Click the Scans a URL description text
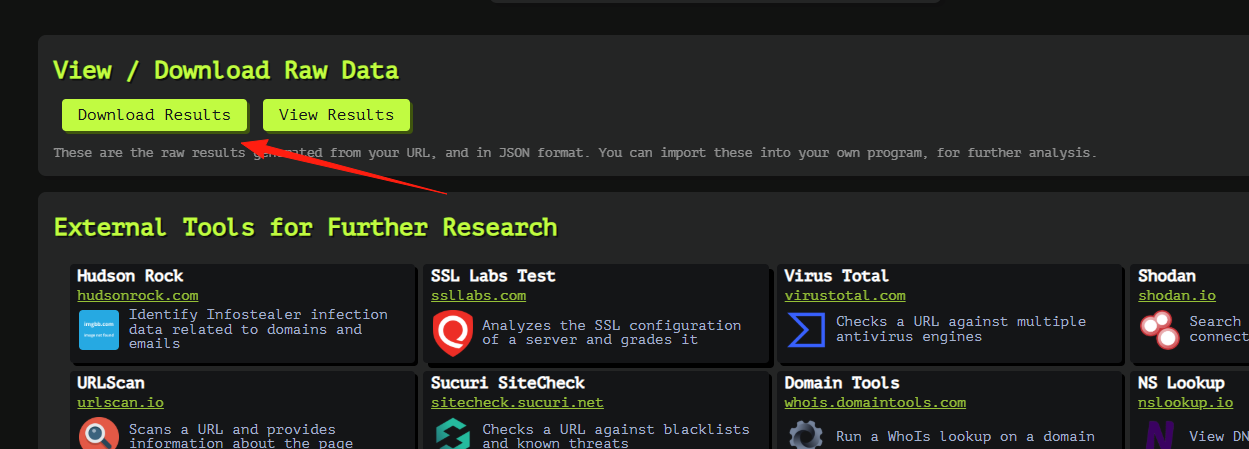The width and height of the screenshot is (1249, 449). 241,436
